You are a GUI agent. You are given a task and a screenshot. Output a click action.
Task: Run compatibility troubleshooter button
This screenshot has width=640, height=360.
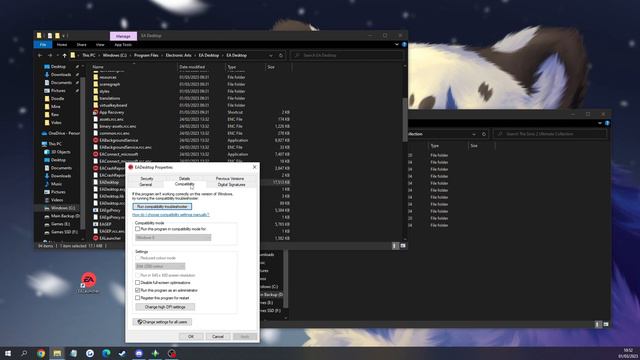(162, 207)
